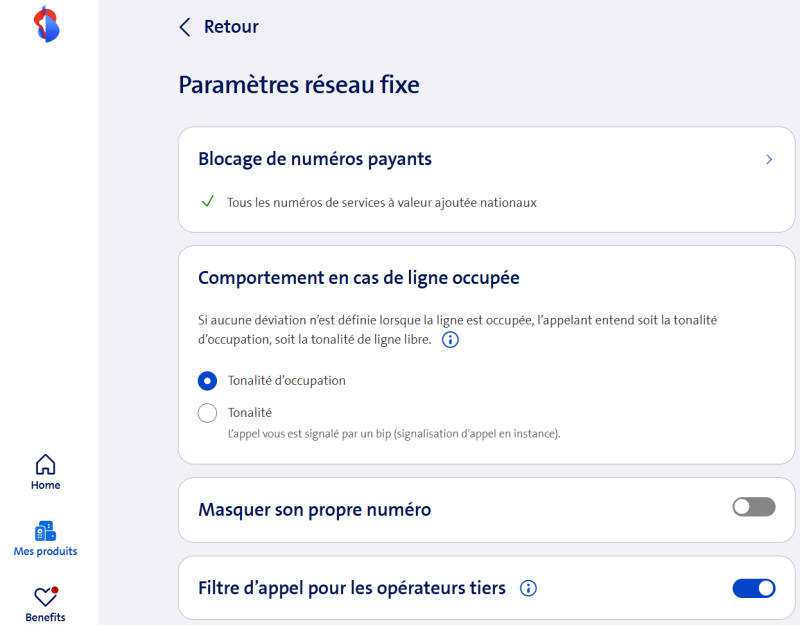Open the Blocage de numéros payants heading

click(315, 159)
